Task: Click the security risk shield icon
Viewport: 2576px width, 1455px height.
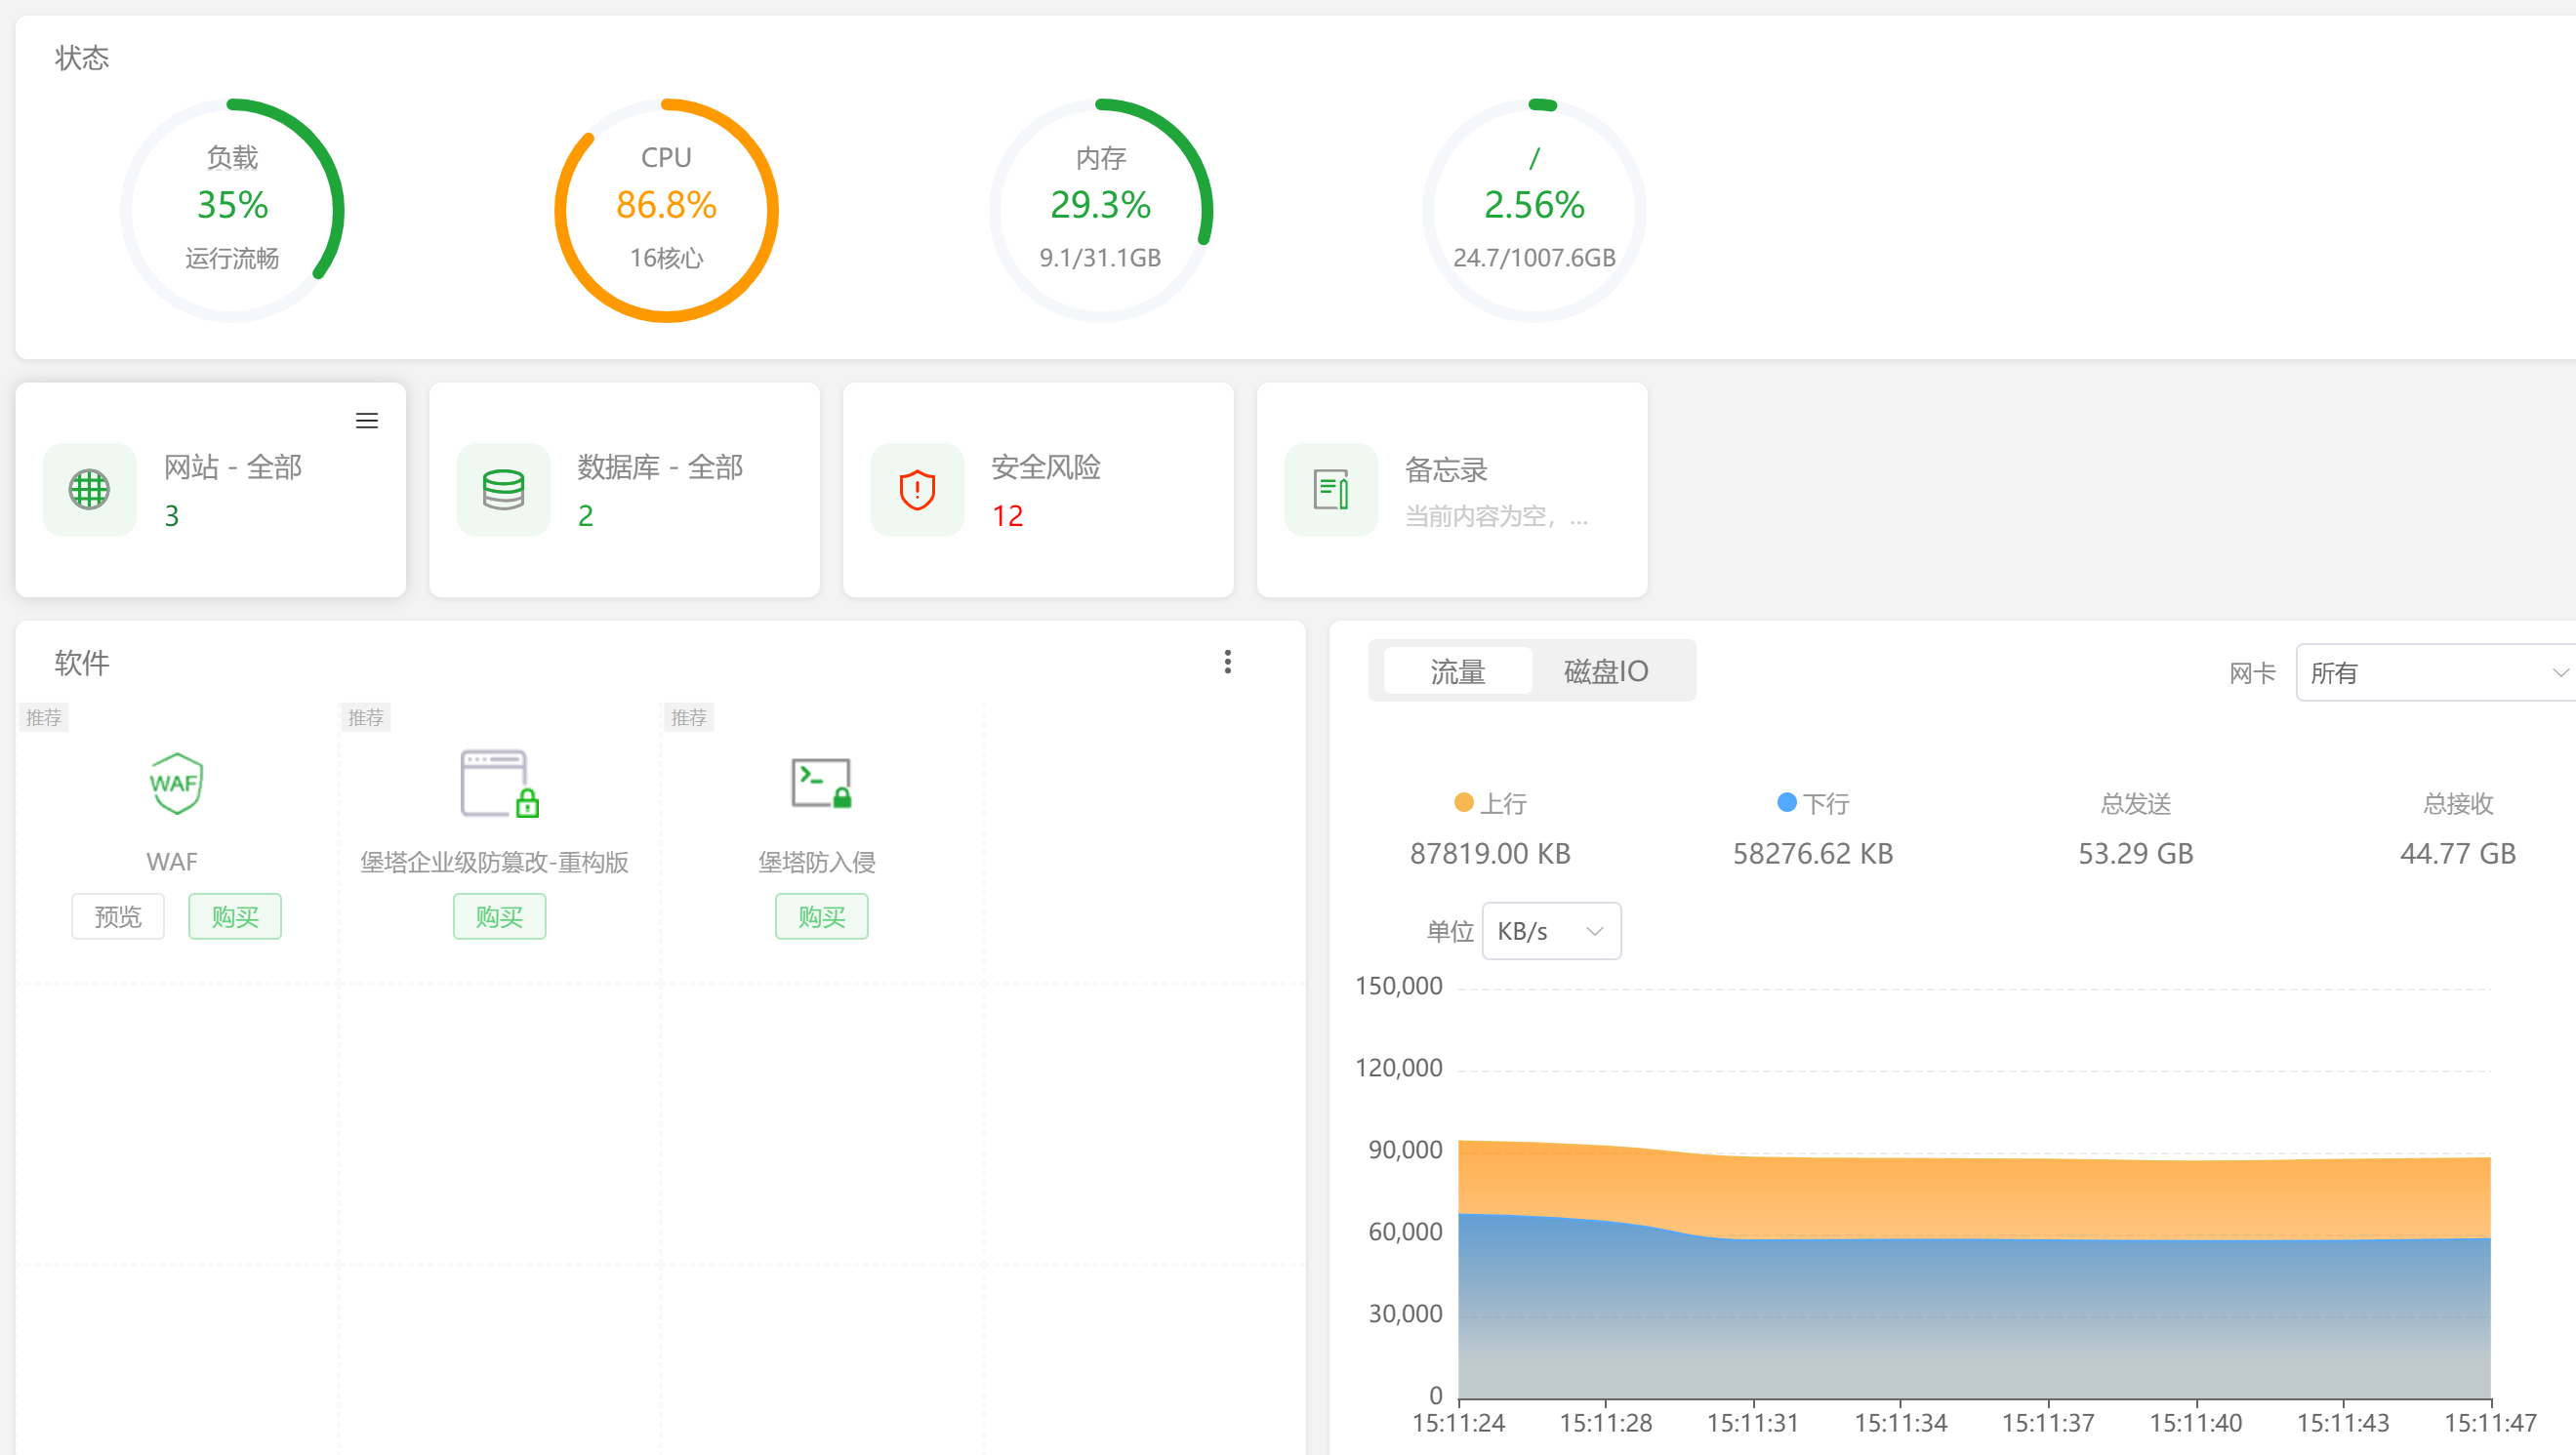Action: pyautogui.click(x=917, y=490)
